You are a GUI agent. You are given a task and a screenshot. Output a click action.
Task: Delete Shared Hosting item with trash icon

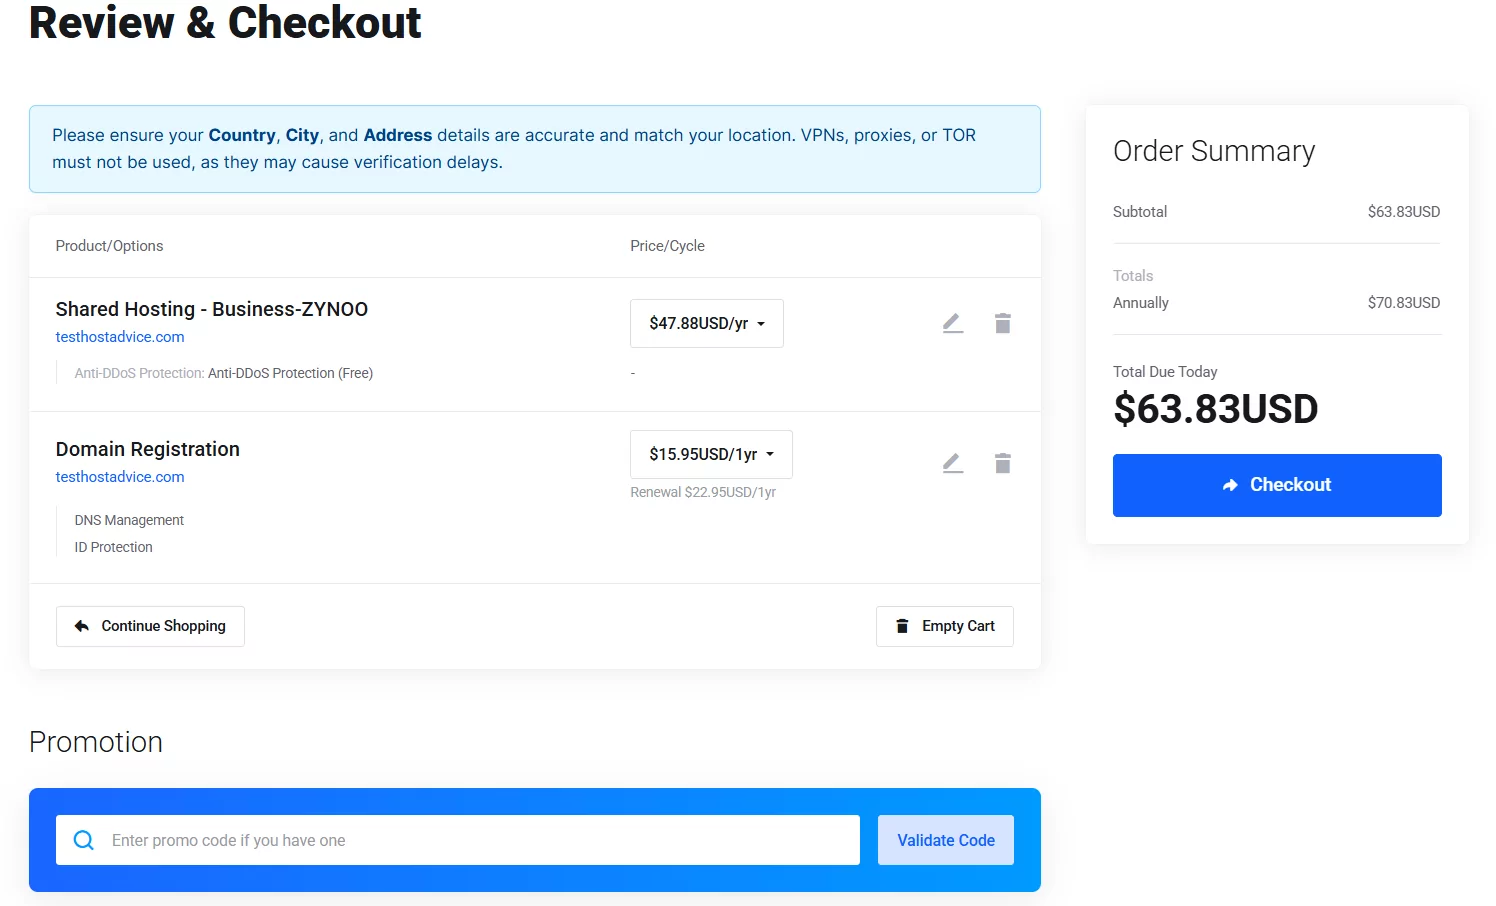click(x=1003, y=323)
